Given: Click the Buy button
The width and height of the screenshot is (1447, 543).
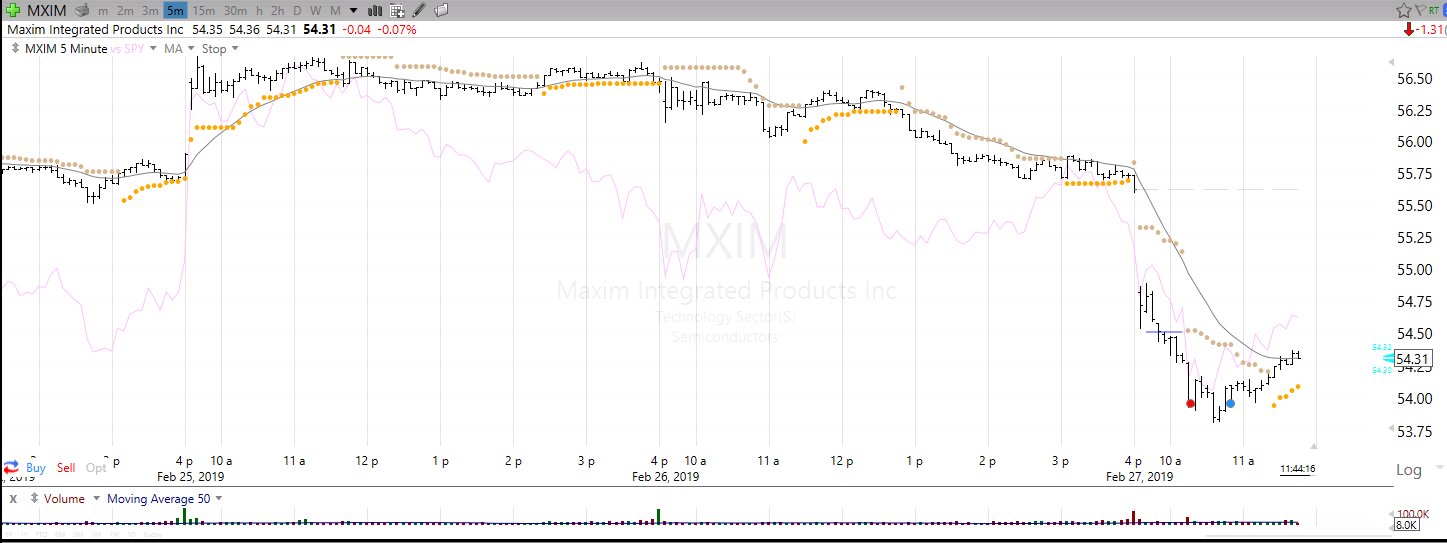Looking at the screenshot, I should tap(36, 468).
